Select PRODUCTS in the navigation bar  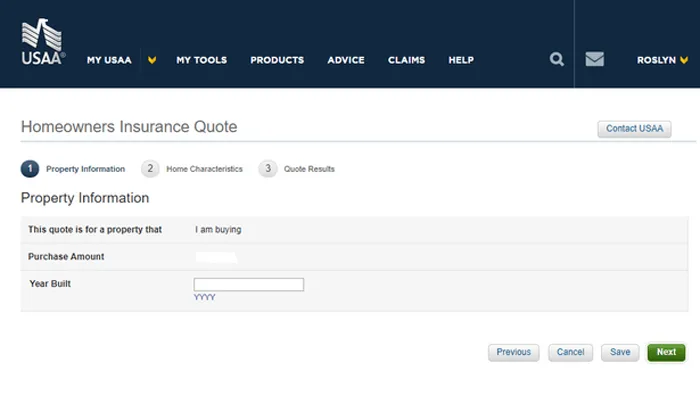pos(277,60)
